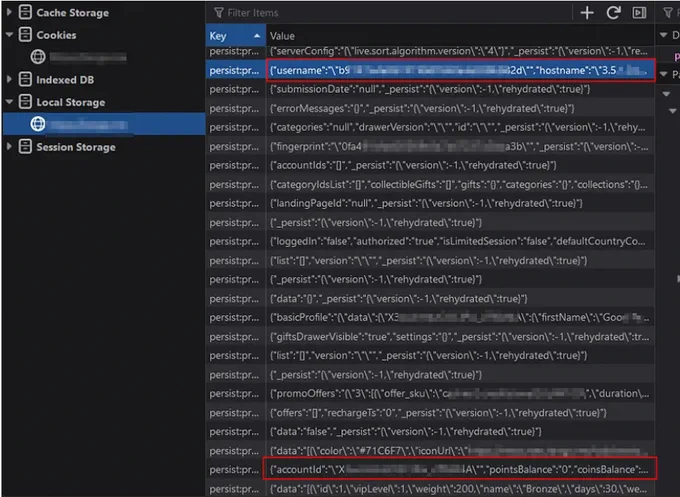Select the color #71C6F7 iconUrl row
The width and height of the screenshot is (680, 497).
pyautogui.click(x=460, y=451)
